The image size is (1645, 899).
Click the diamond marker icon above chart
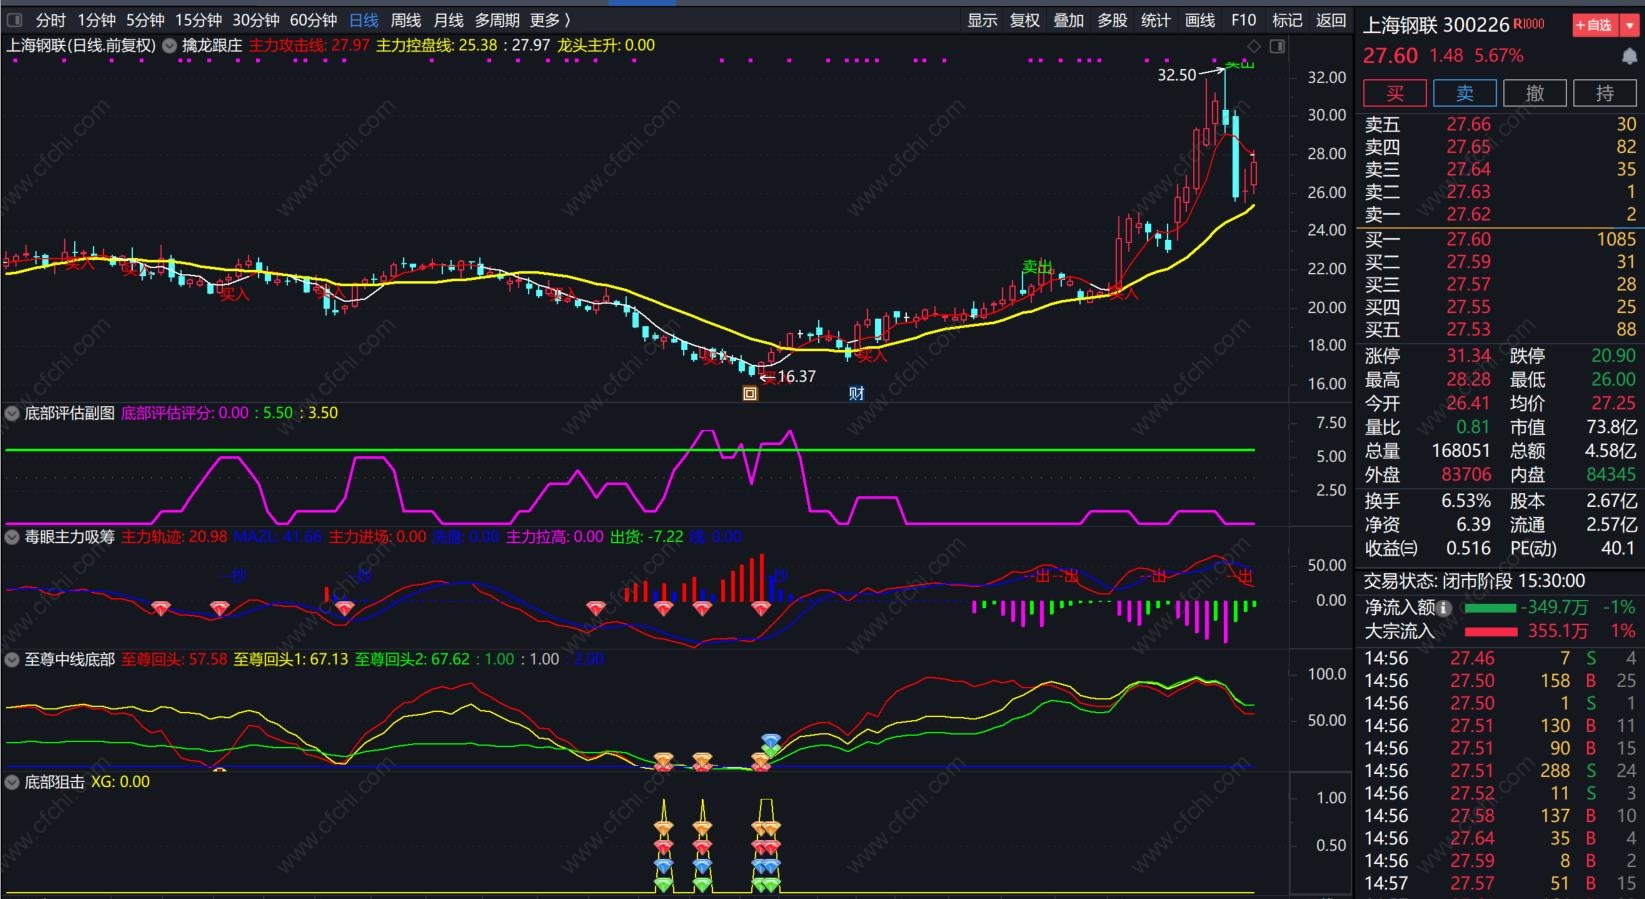click(x=1254, y=46)
